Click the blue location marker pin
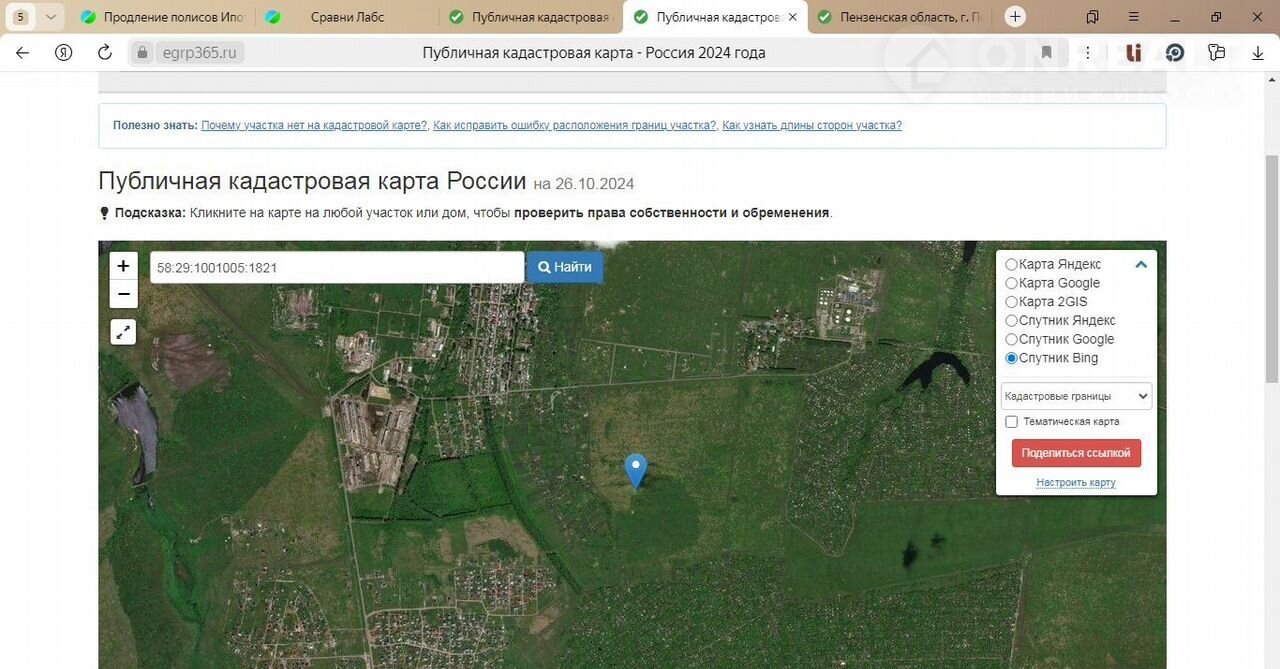 point(635,469)
